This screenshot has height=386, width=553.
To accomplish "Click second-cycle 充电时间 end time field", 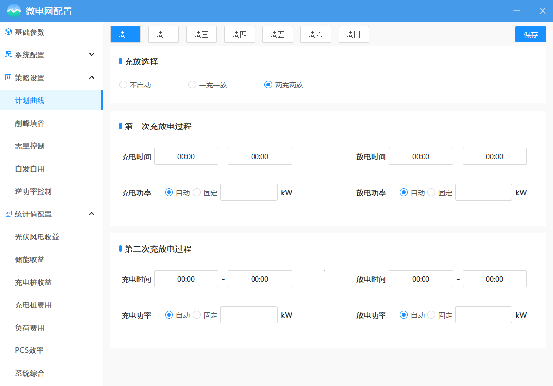I will 260,279.
